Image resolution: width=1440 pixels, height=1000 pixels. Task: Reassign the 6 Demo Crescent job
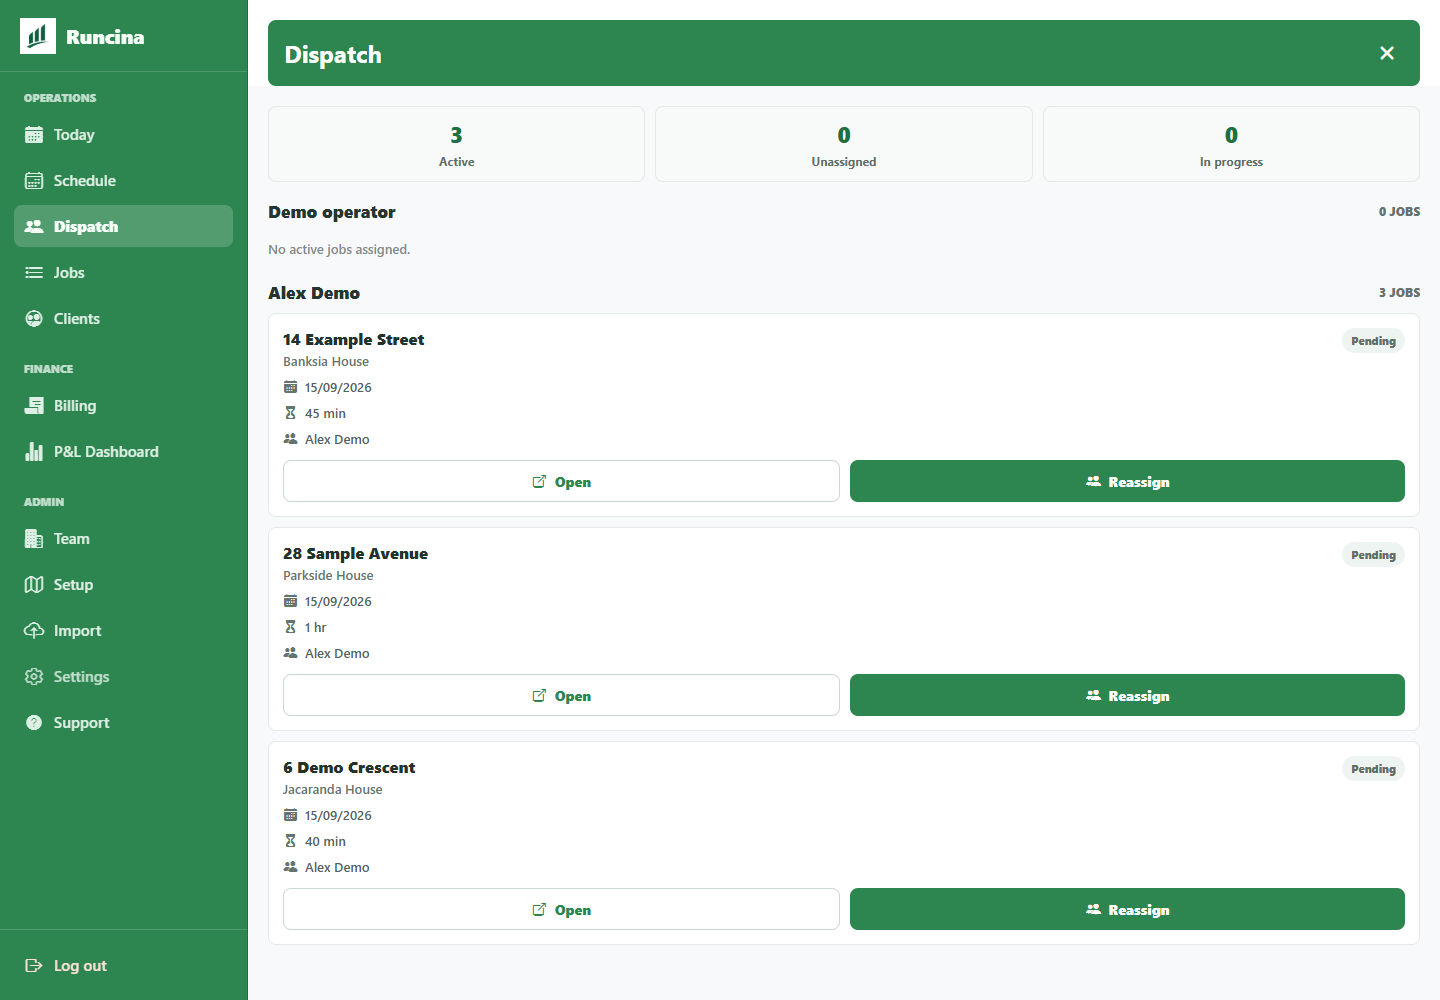pos(1127,909)
